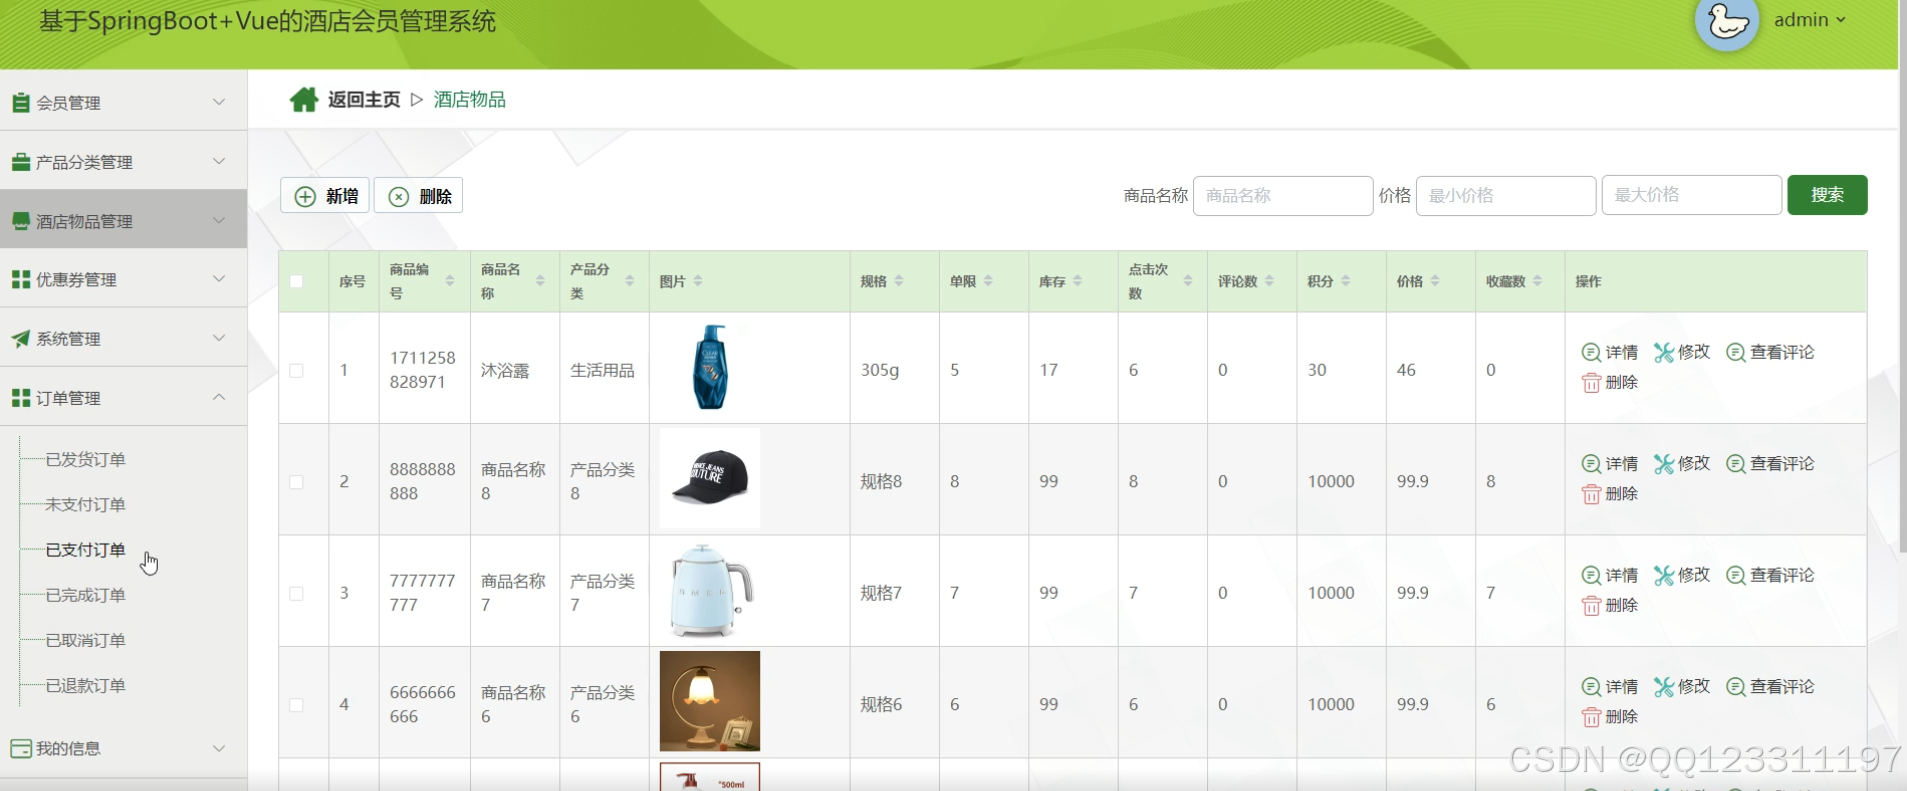Open 已支付订单 menu item
This screenshot has width=1907, height=791.
(x=86, y=550)
